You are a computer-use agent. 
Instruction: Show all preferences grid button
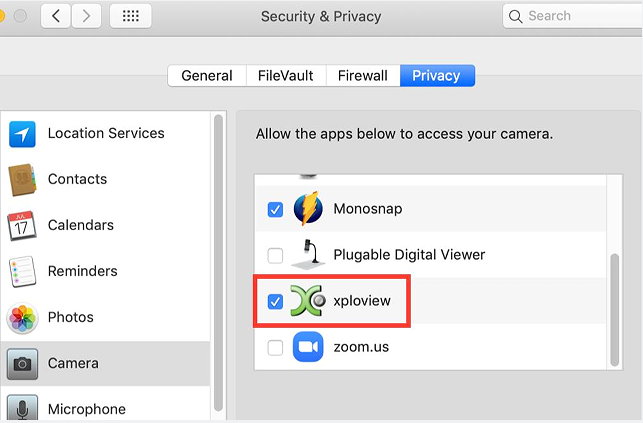pos(130,16)
